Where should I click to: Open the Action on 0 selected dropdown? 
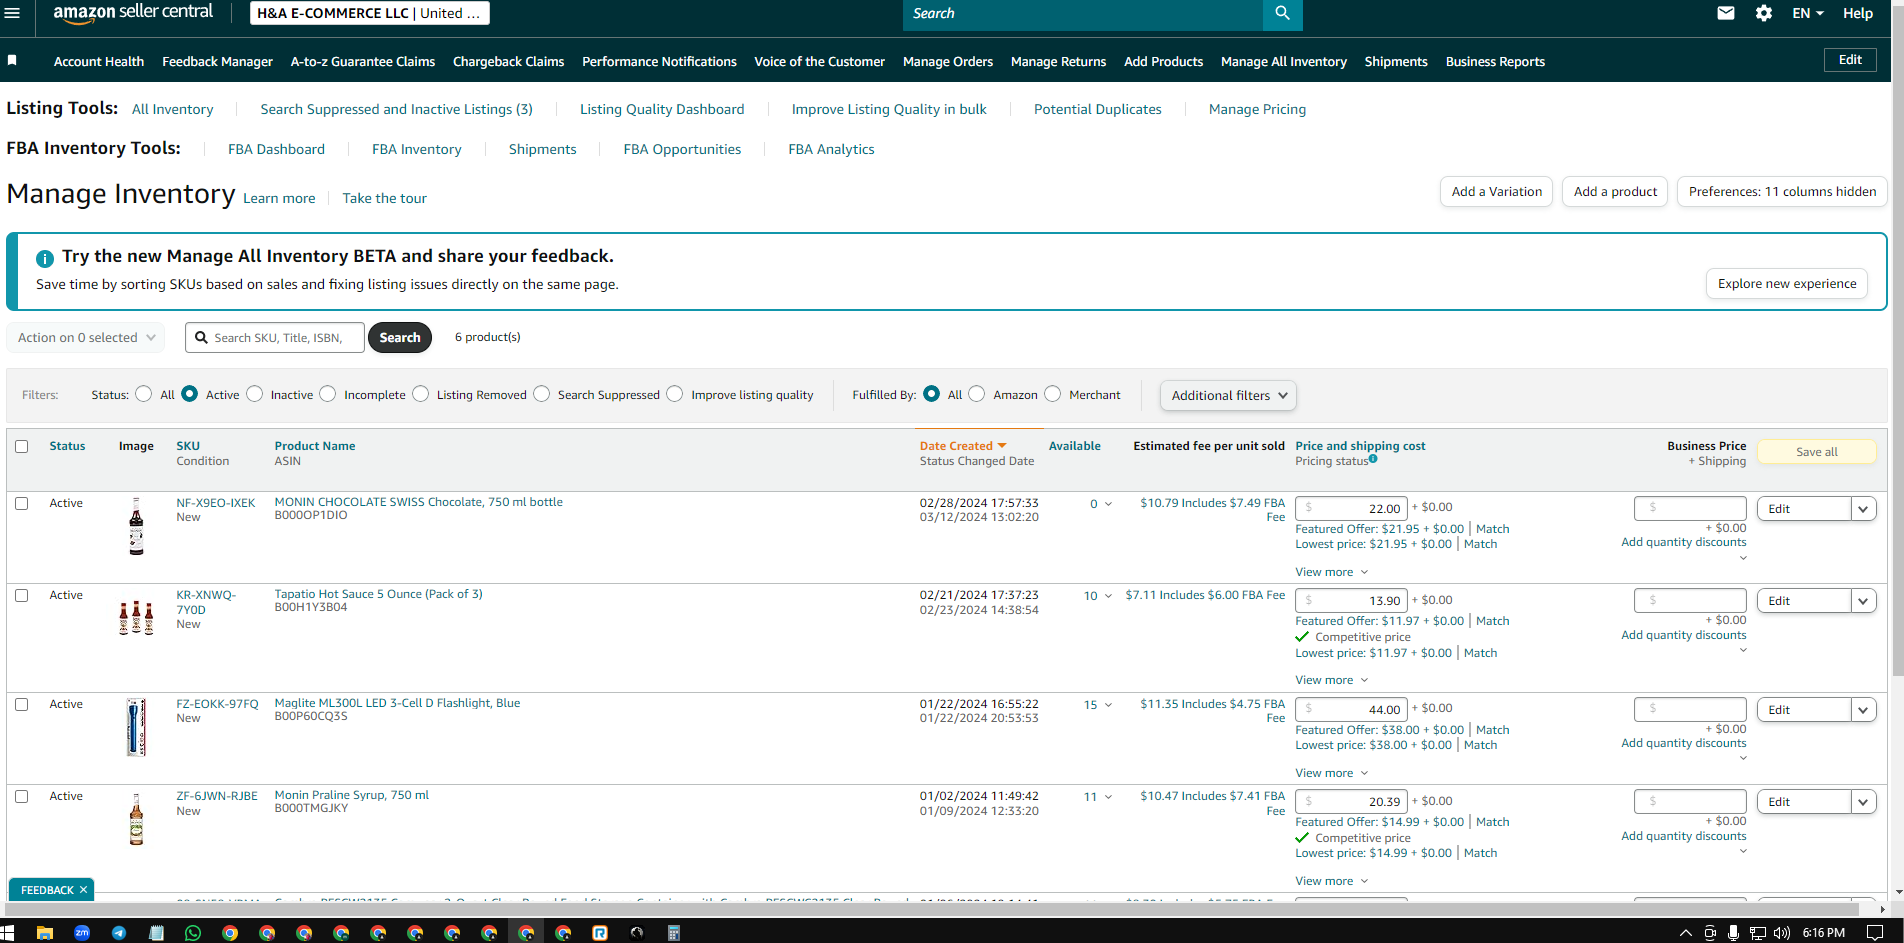tap(85, 338)
